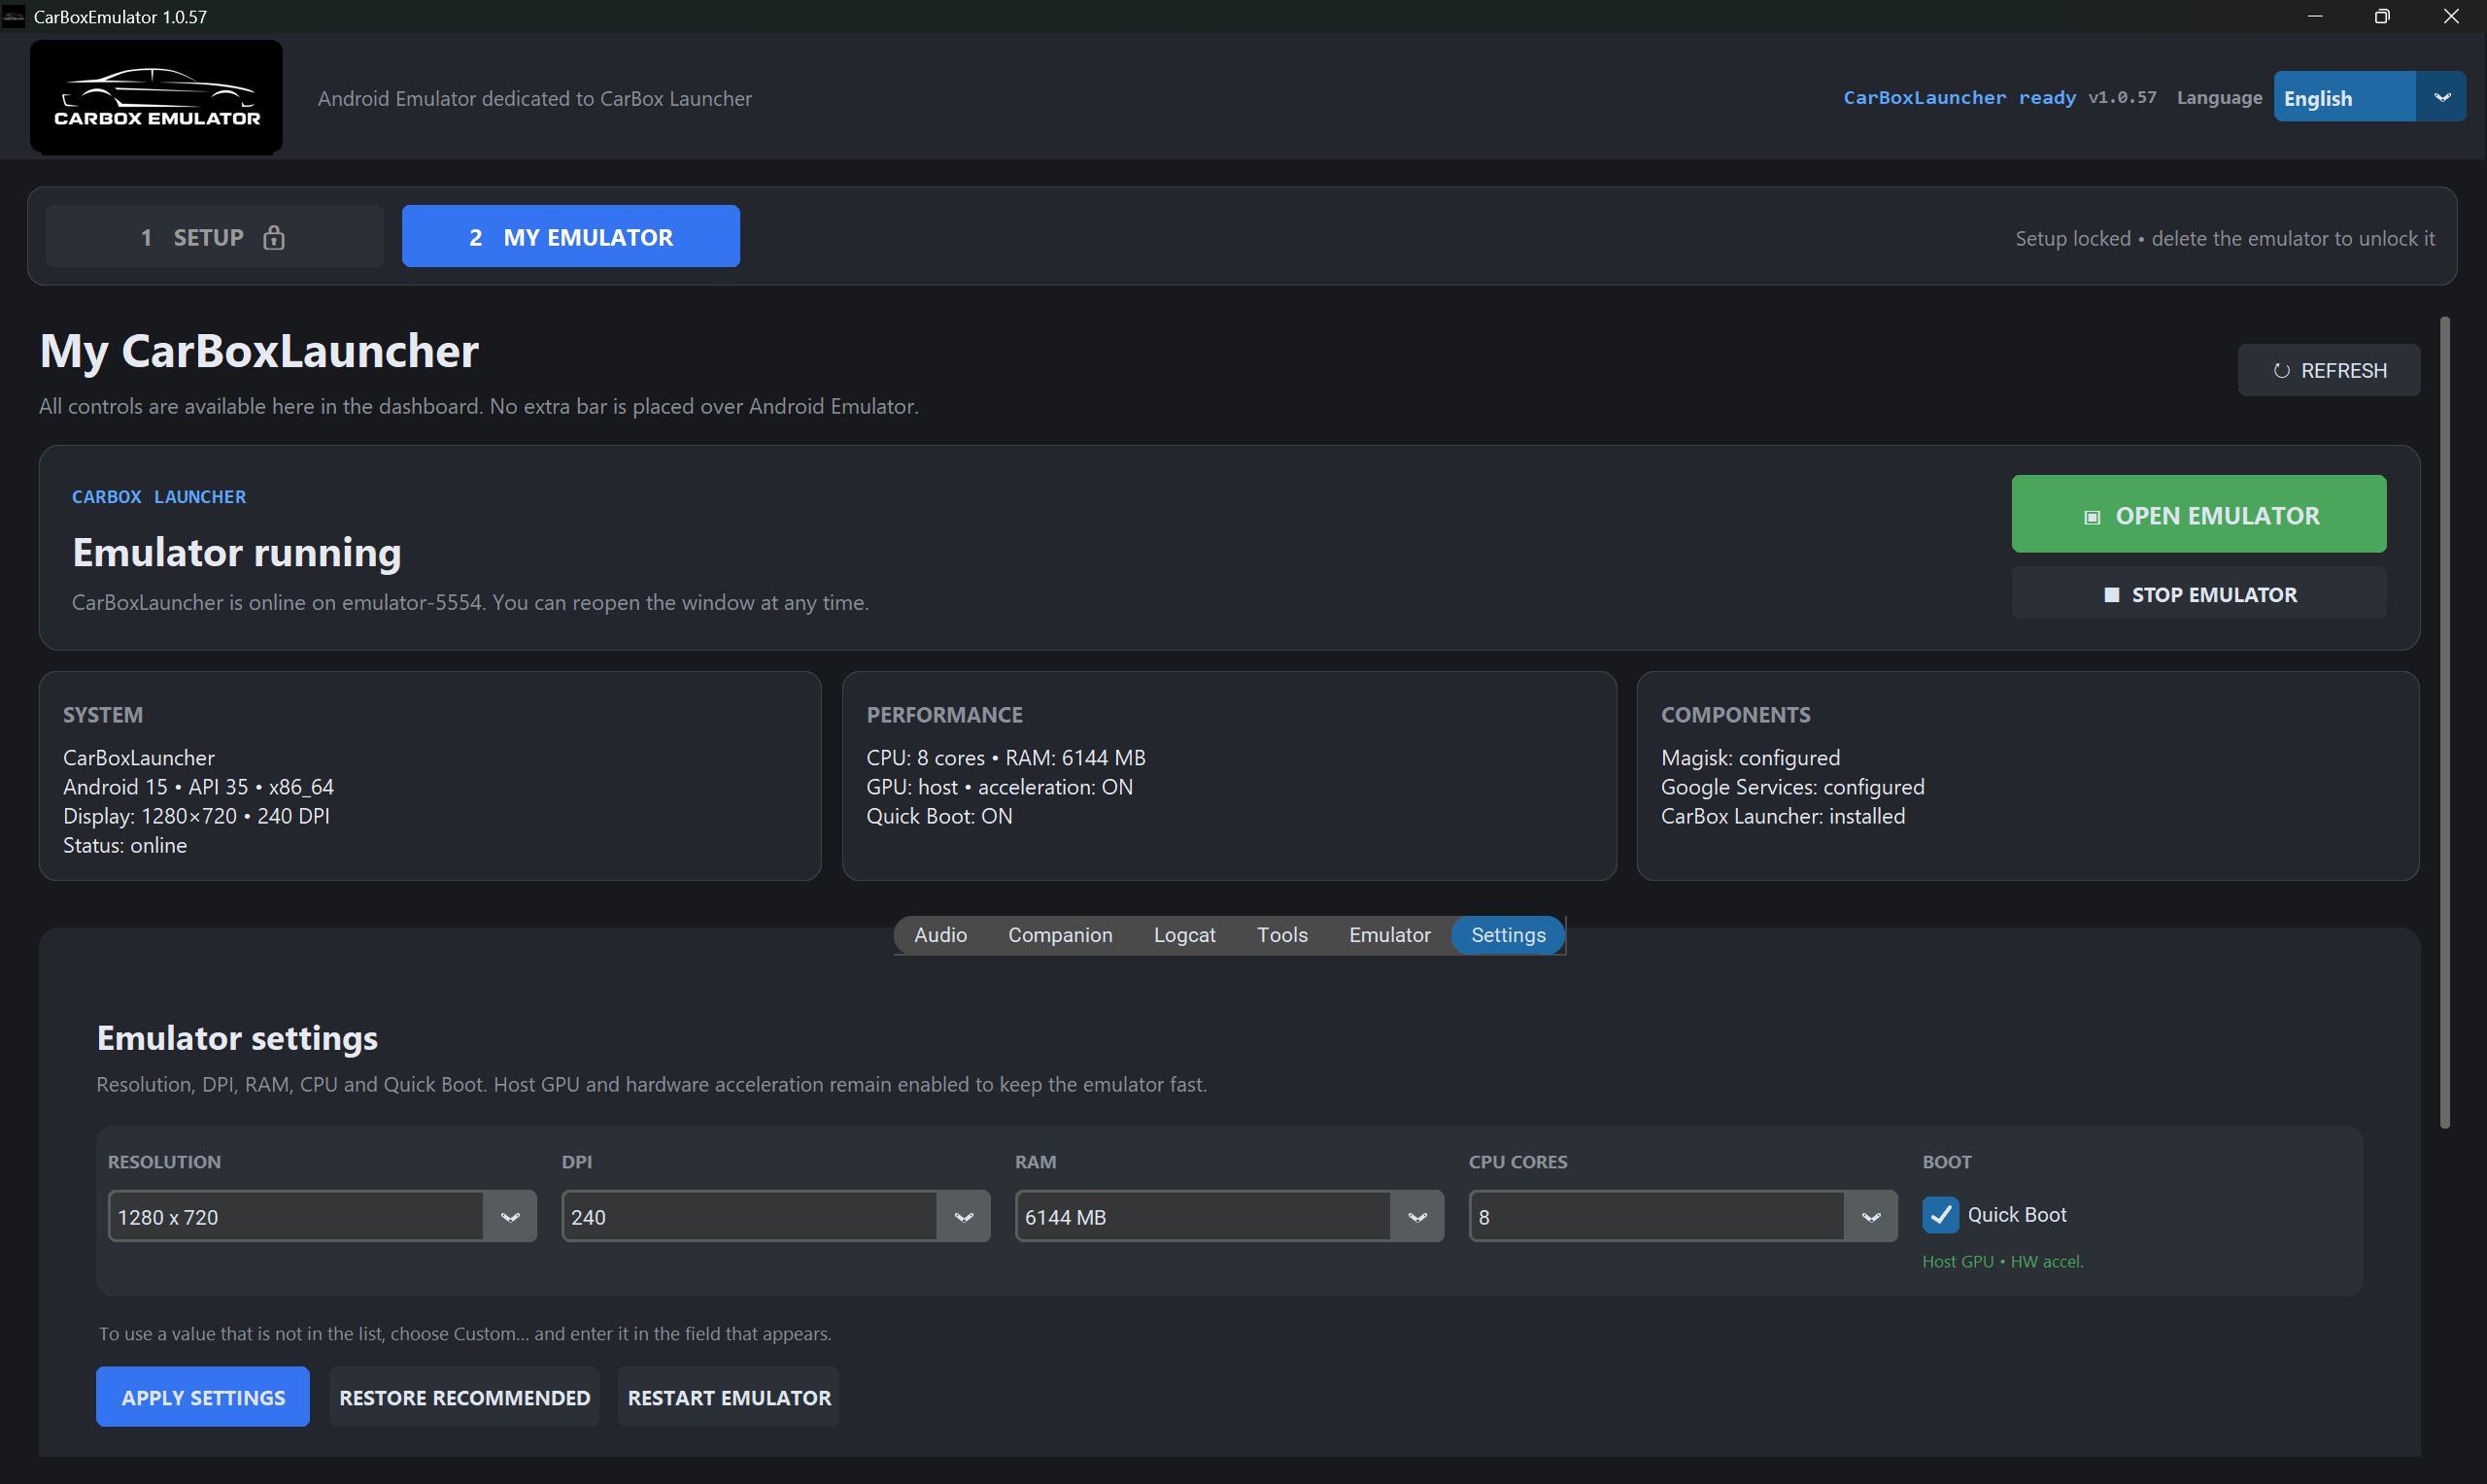
Task: Switch to the Emulator tab
Action: 1389,935
